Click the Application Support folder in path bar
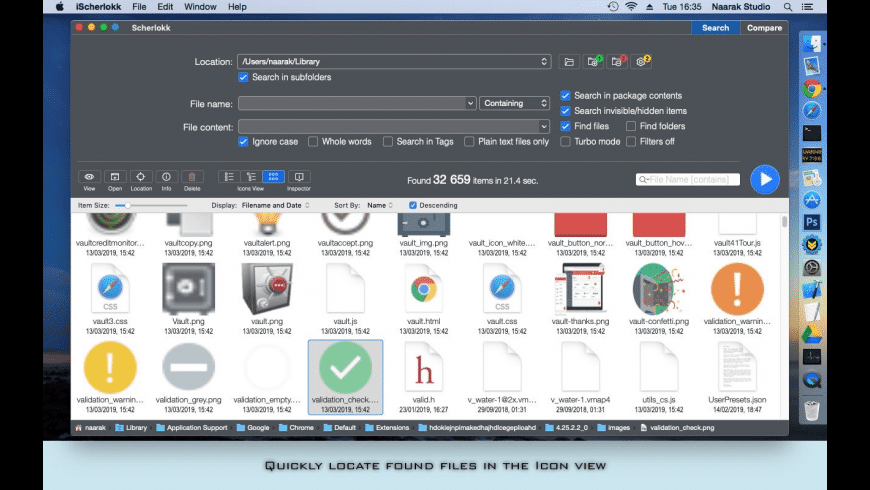 pos(192,428)
